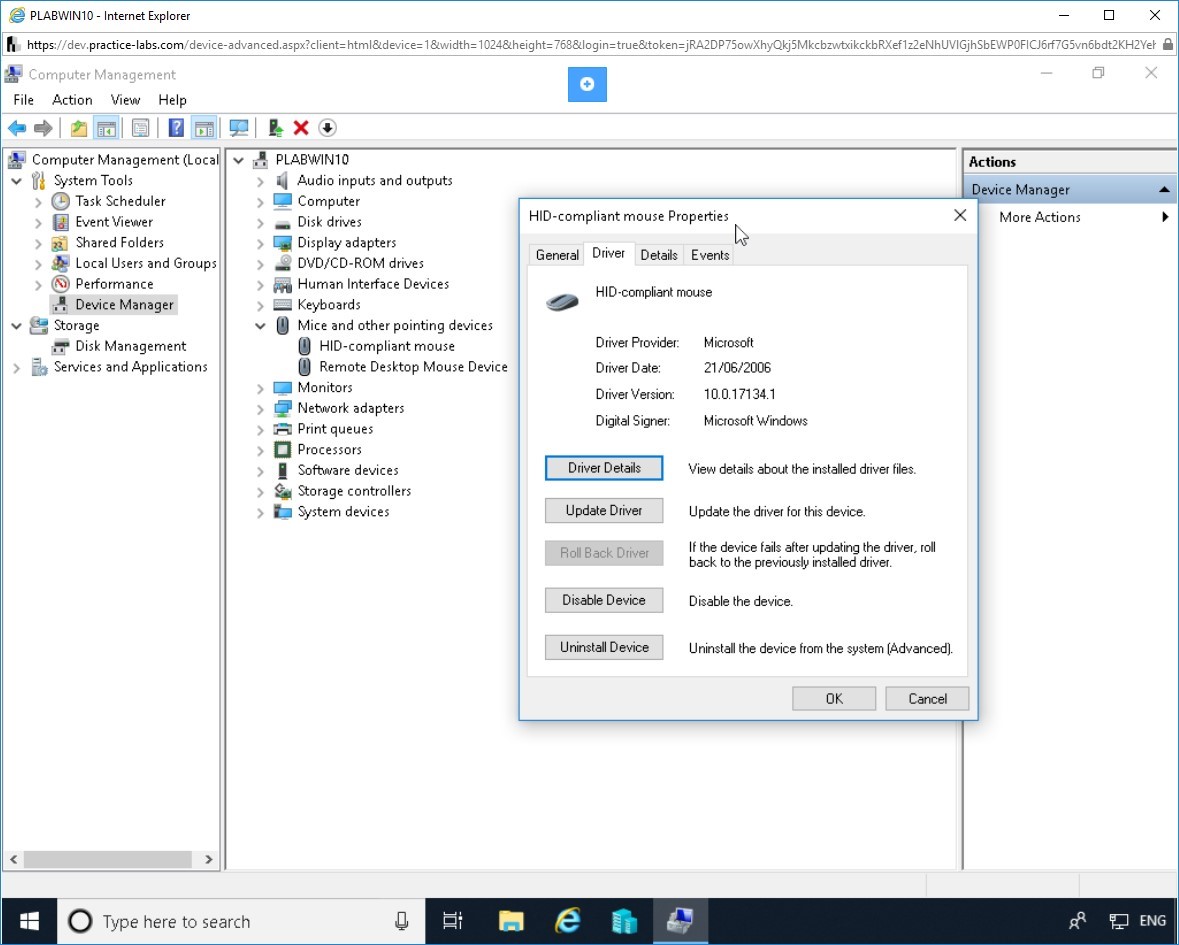Click Update device driver toolbar icon

pyautogui.click(x=275, y=128)
